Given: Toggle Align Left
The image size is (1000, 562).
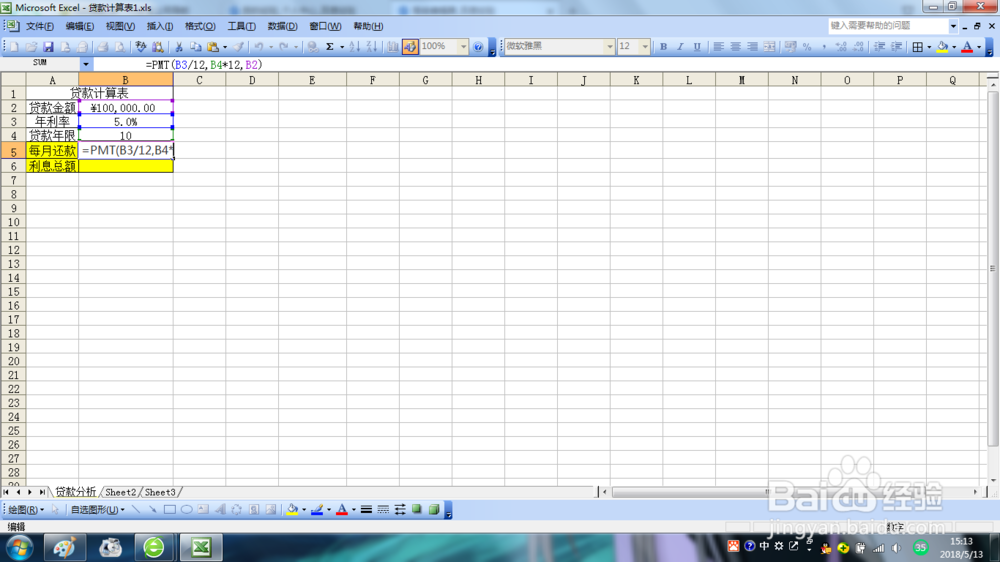Looking at the screenshot, I should [x=718, y=47].
